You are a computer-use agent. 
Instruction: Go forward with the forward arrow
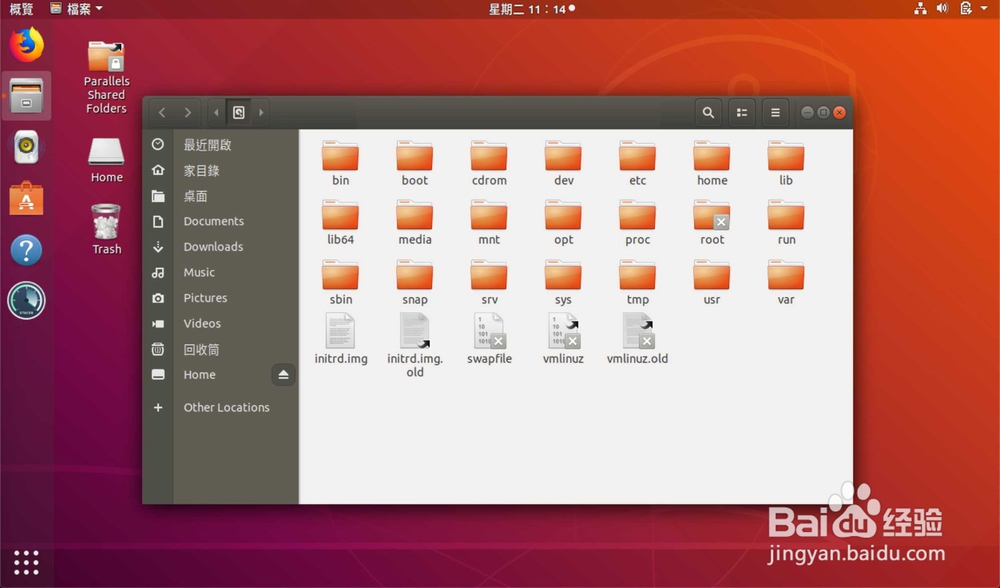[x=188, y=112]
